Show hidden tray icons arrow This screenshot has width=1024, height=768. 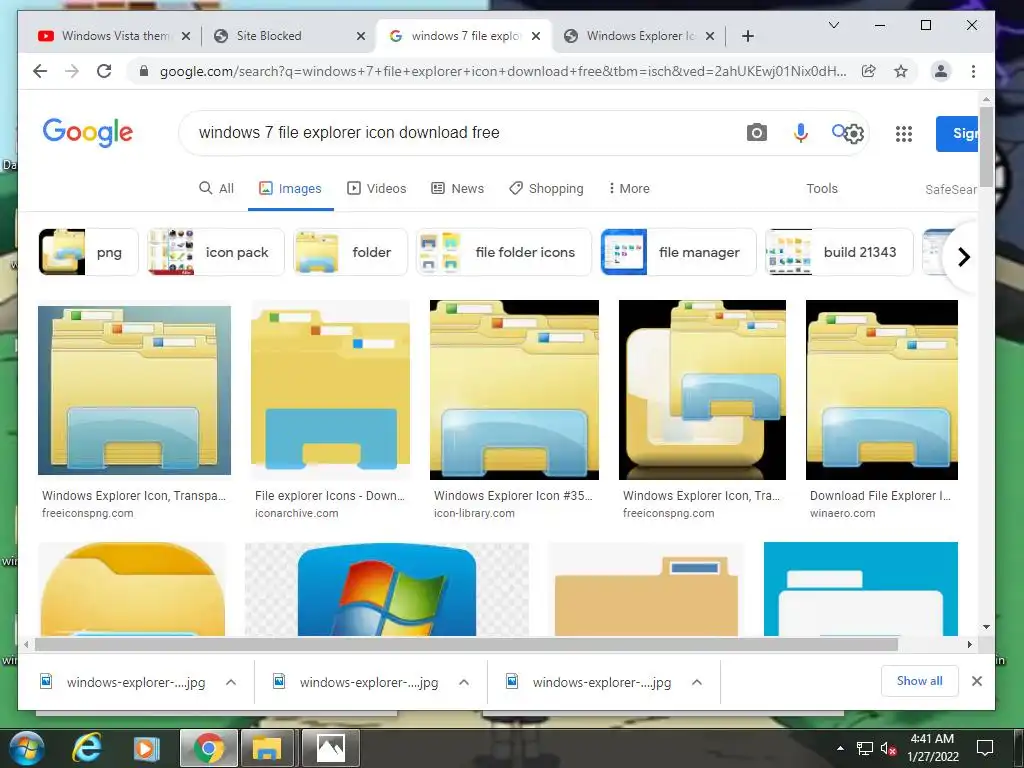click(x=840, y=748)
